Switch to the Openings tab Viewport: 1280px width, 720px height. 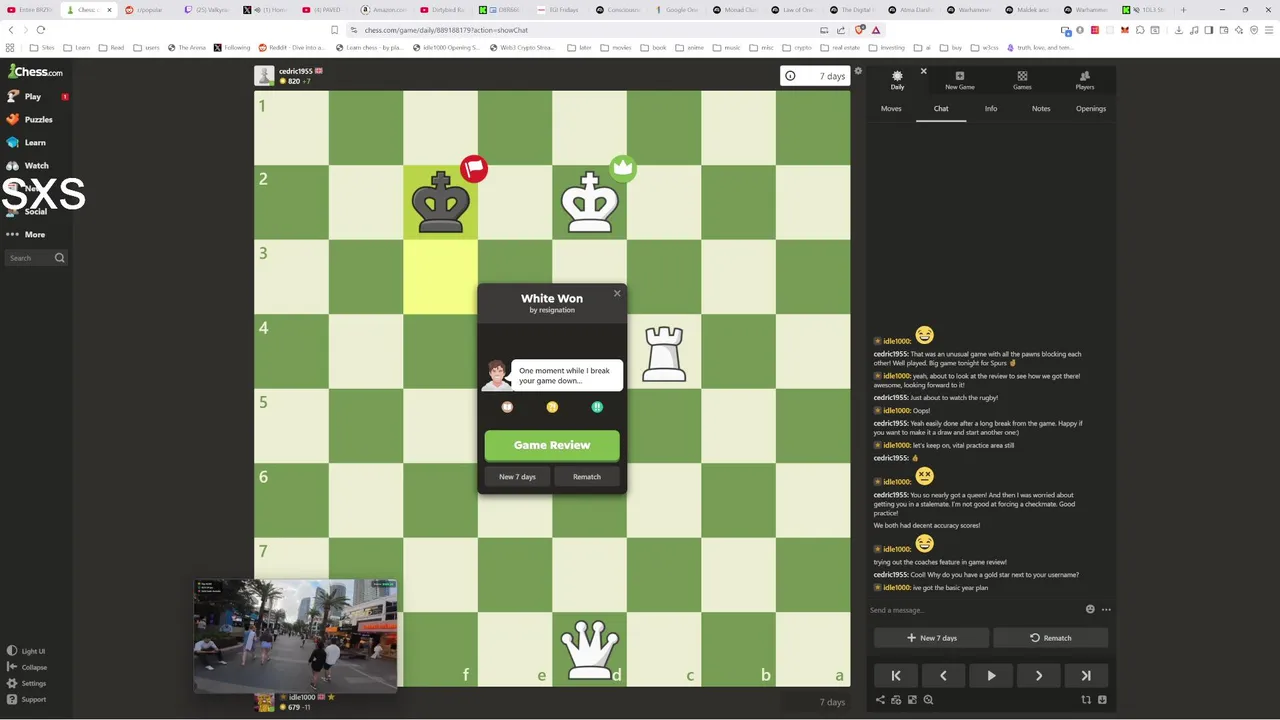coord(1091,108)
